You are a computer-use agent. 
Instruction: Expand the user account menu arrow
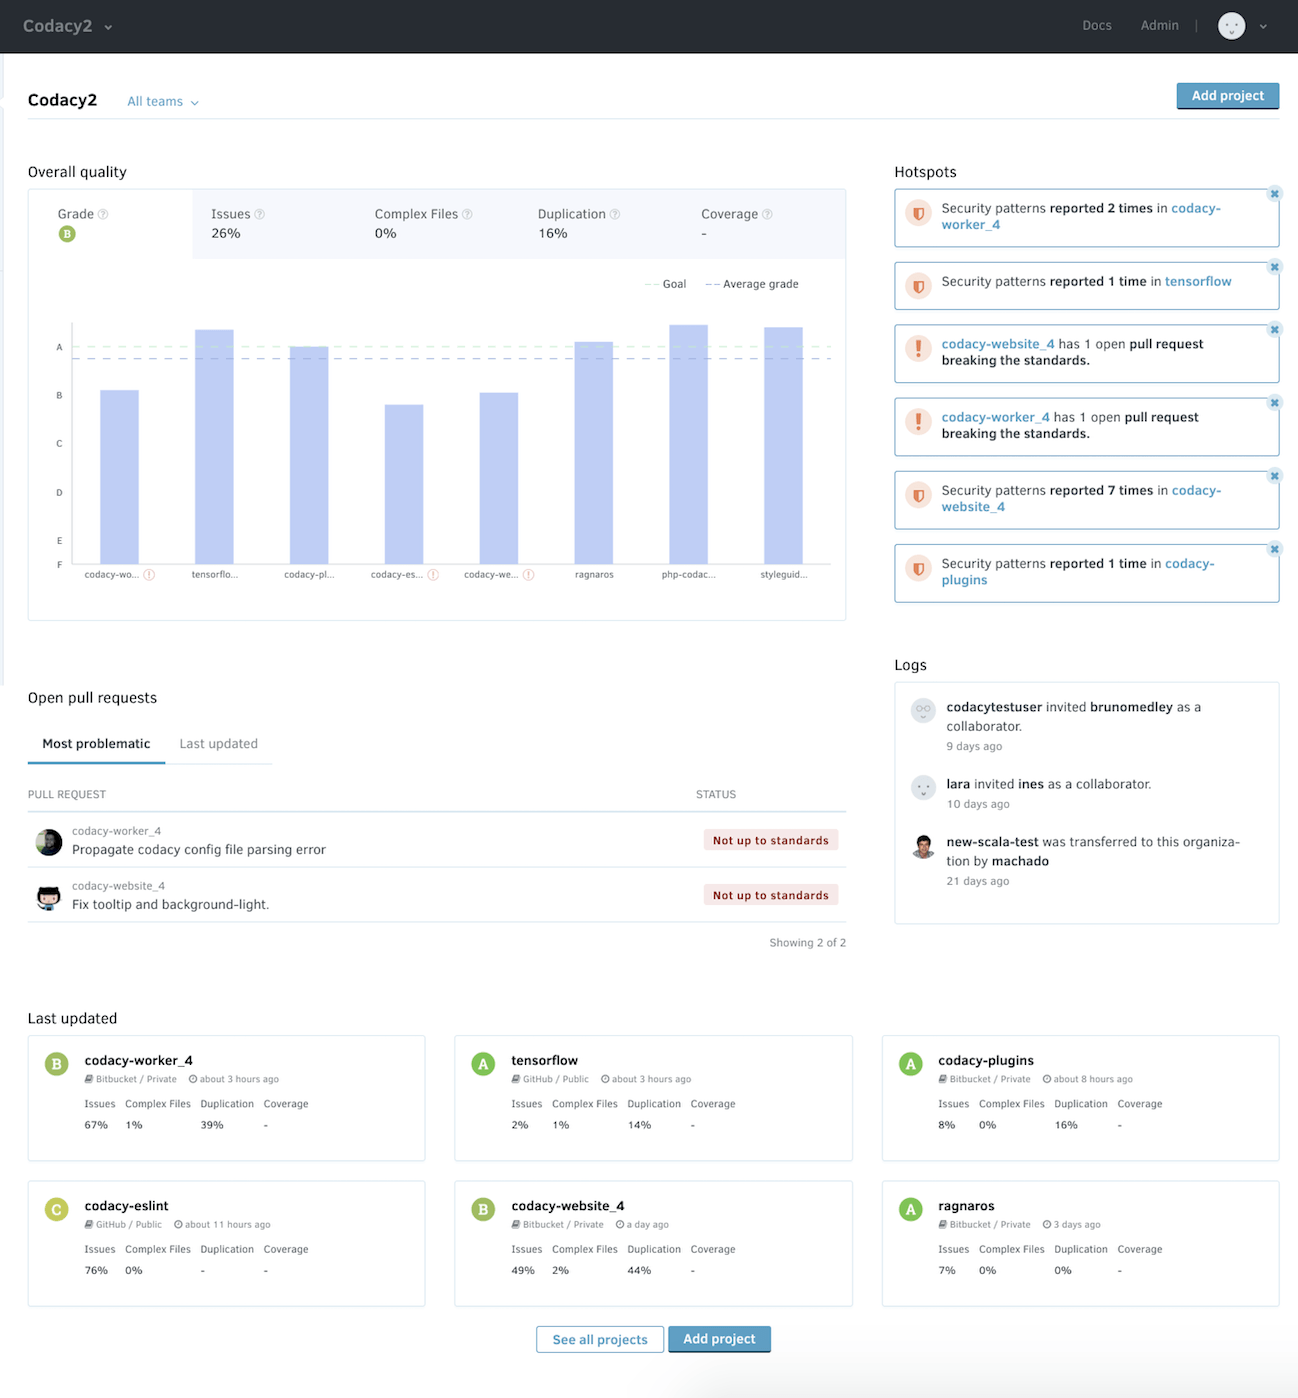click(1263, 27)
